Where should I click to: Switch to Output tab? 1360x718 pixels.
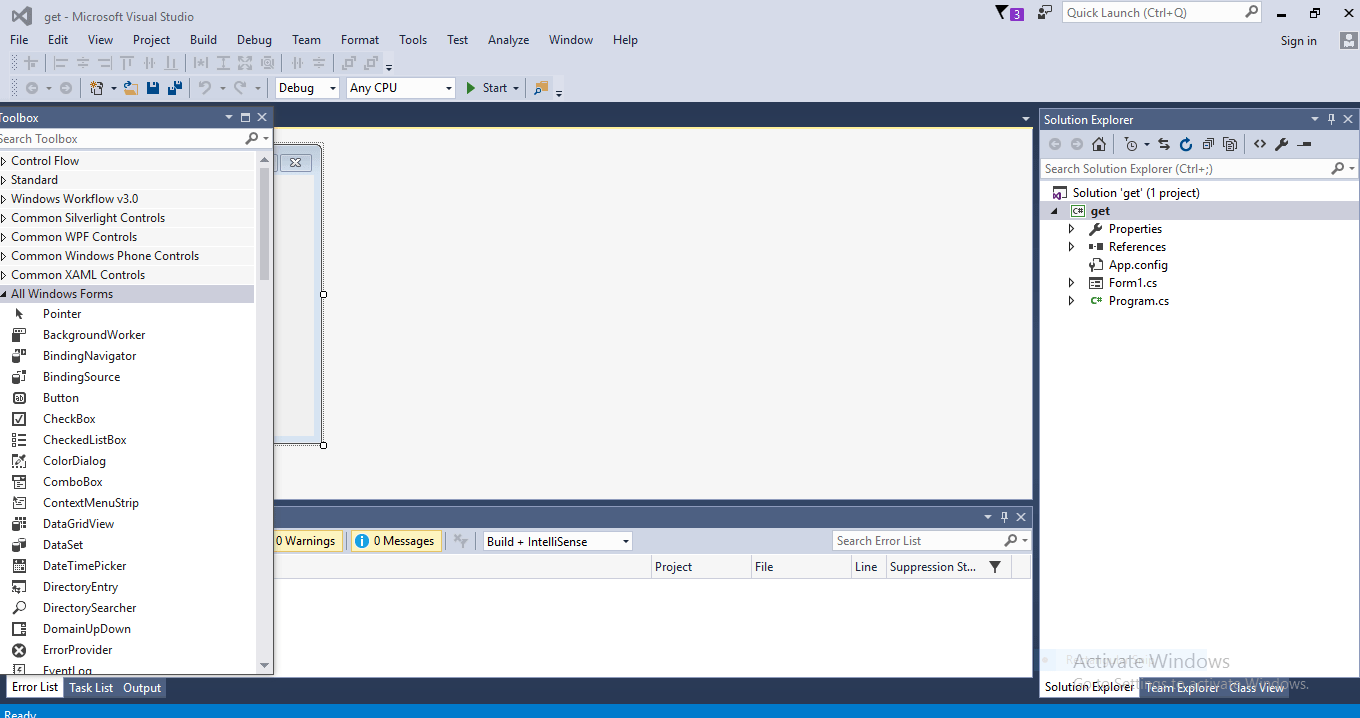coord(142,688)
